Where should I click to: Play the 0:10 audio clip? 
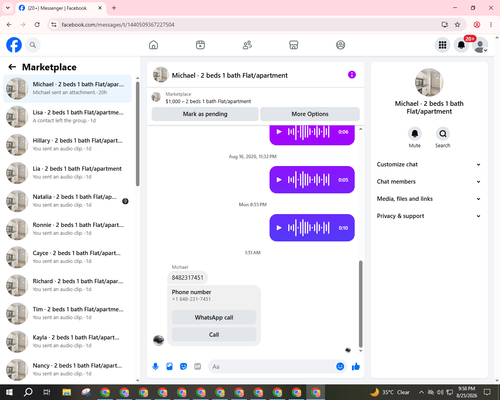click(279, 228)
